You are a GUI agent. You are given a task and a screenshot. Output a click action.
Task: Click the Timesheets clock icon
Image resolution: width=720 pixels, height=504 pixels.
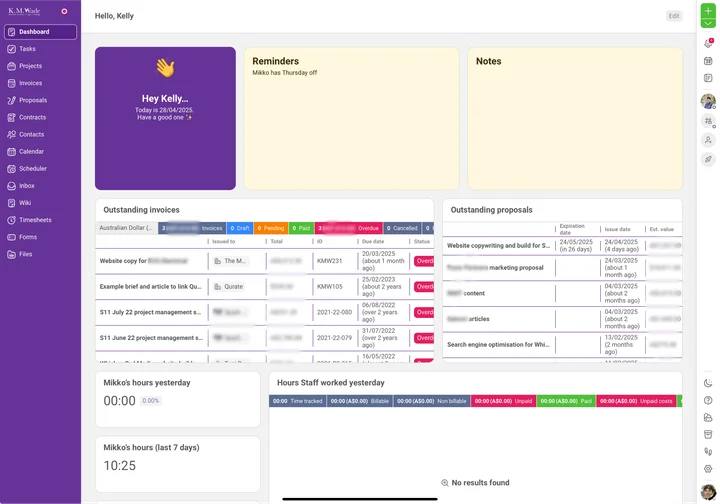tap(11, 220)
